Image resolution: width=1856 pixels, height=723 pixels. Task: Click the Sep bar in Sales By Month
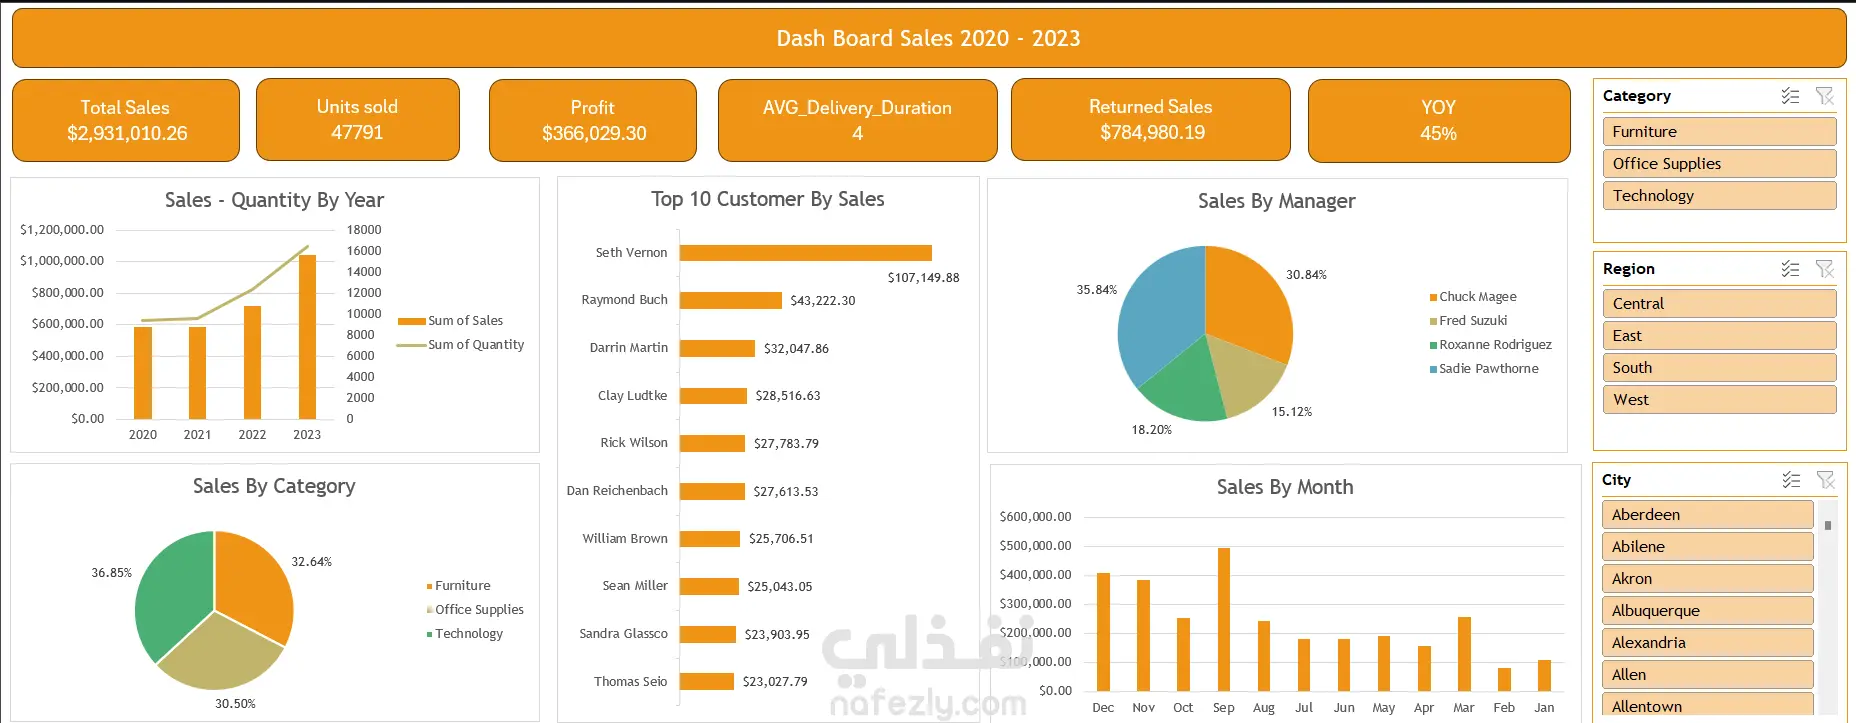(1224, 619)
